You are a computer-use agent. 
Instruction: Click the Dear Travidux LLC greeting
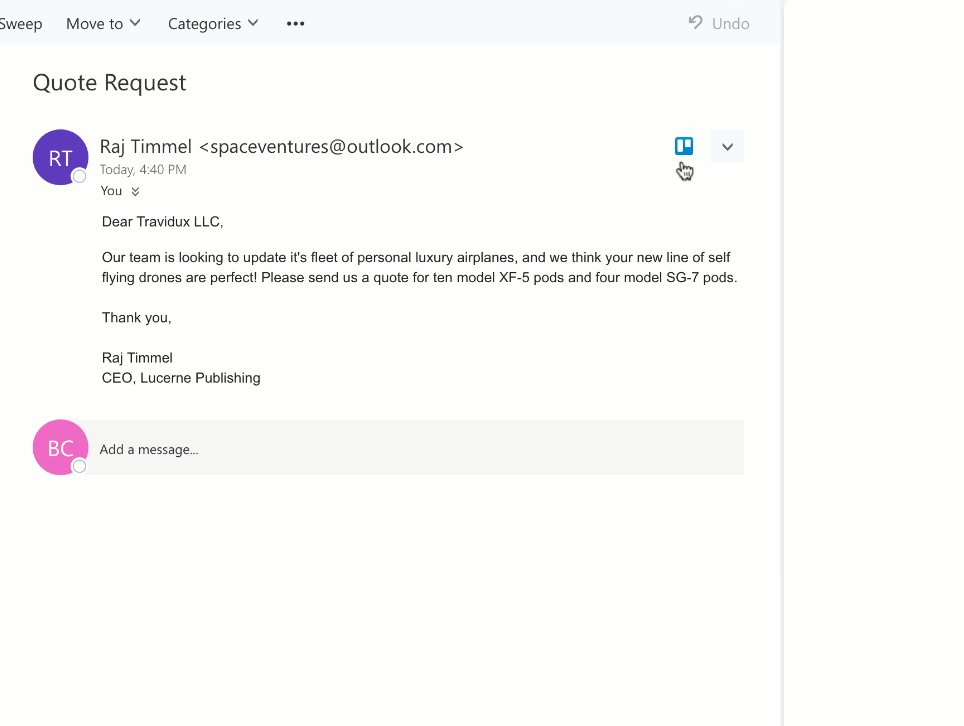tap(162, 222)
